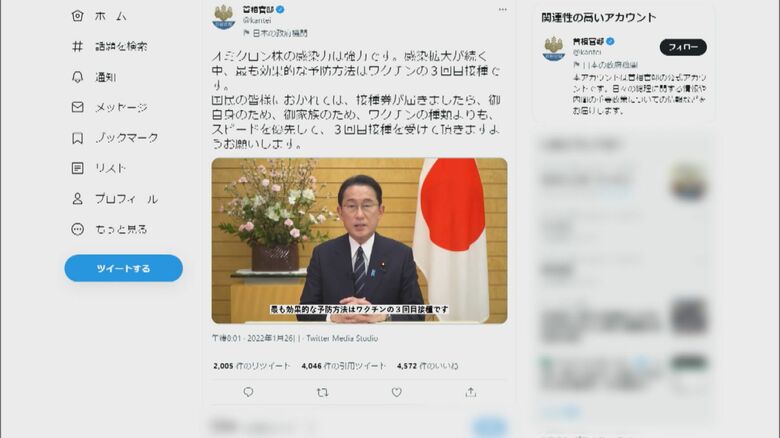Open the Lists icon
Image resolution: width=780 pixels, height=438 pixels.
click(x=78, y=168)
